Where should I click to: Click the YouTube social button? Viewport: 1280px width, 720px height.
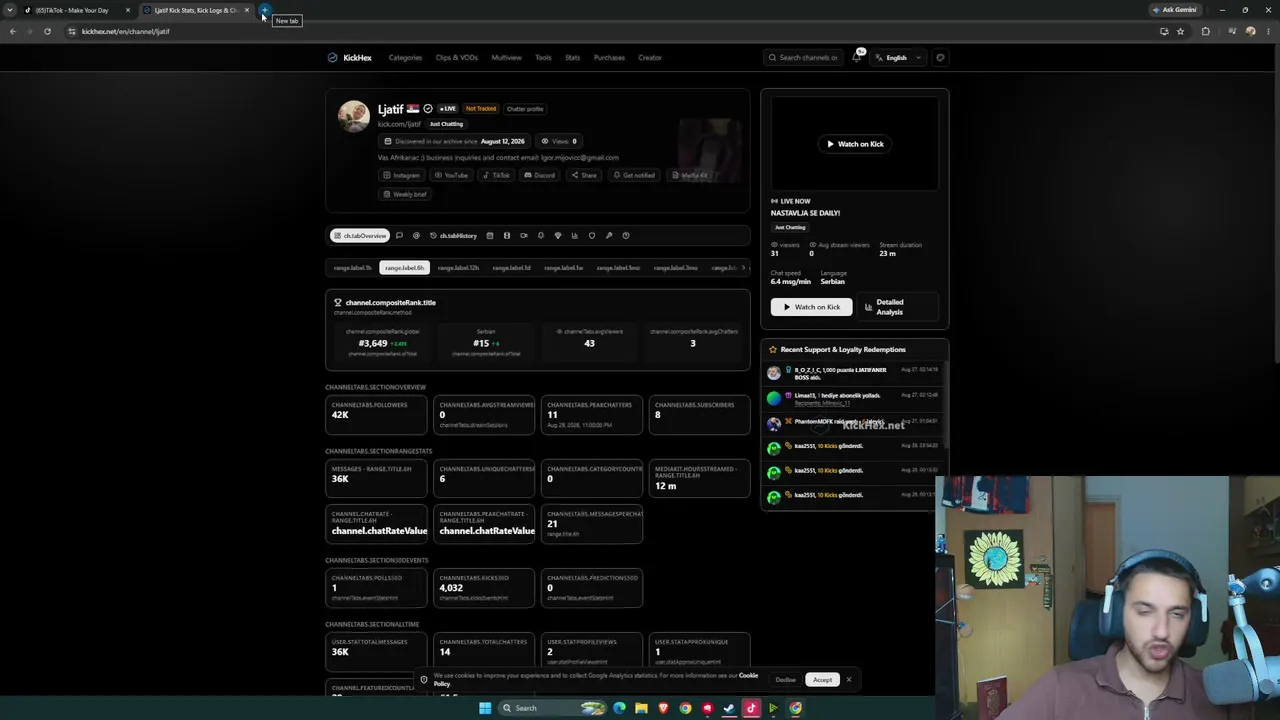click(x=451, y=175)
